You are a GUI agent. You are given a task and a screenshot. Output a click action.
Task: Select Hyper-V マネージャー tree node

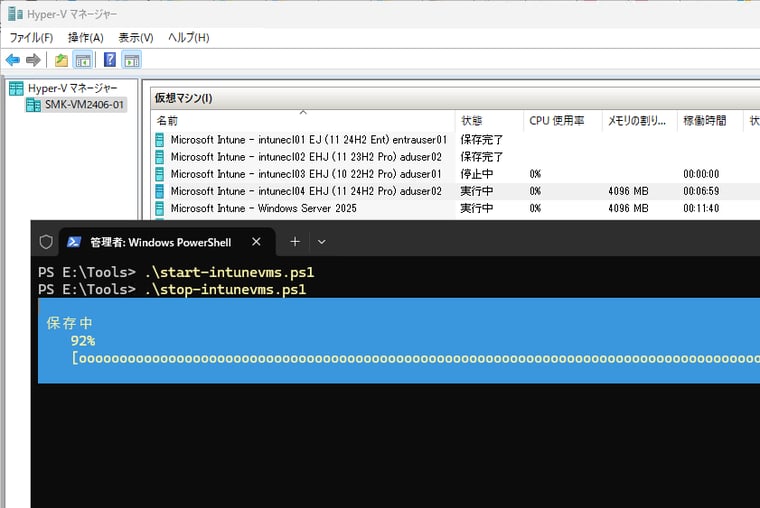tap(72, 88)
